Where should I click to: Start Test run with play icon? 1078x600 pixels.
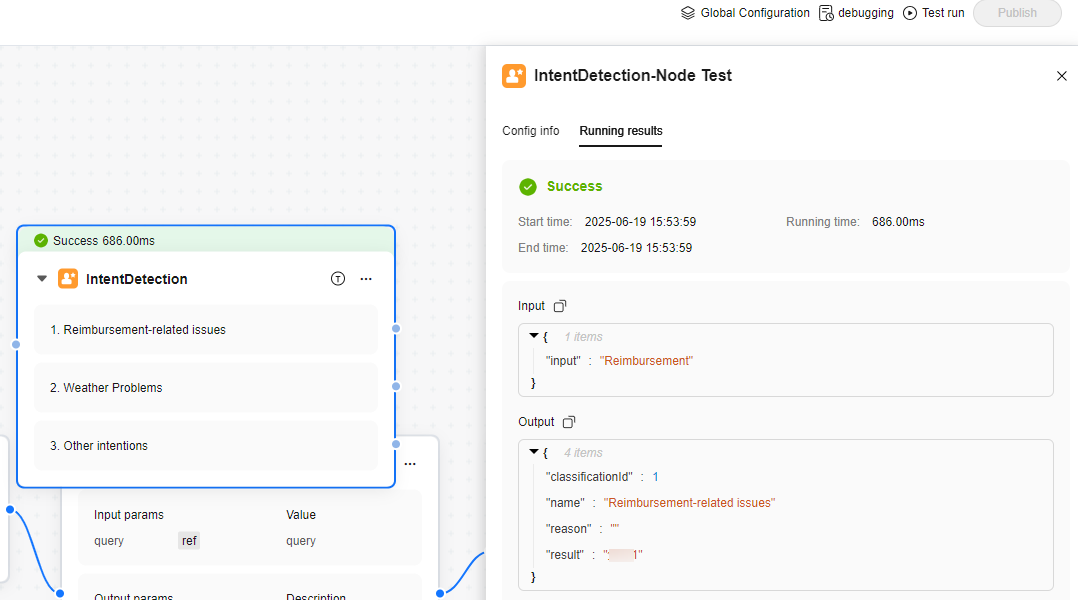tap(910, 13)
